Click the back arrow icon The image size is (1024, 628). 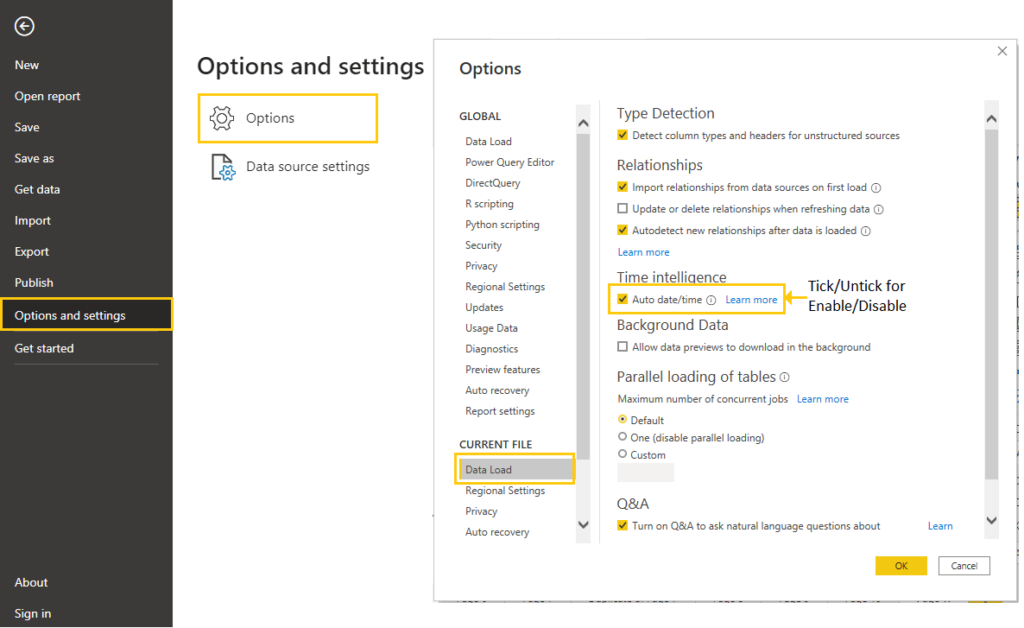tap(24, 26)
